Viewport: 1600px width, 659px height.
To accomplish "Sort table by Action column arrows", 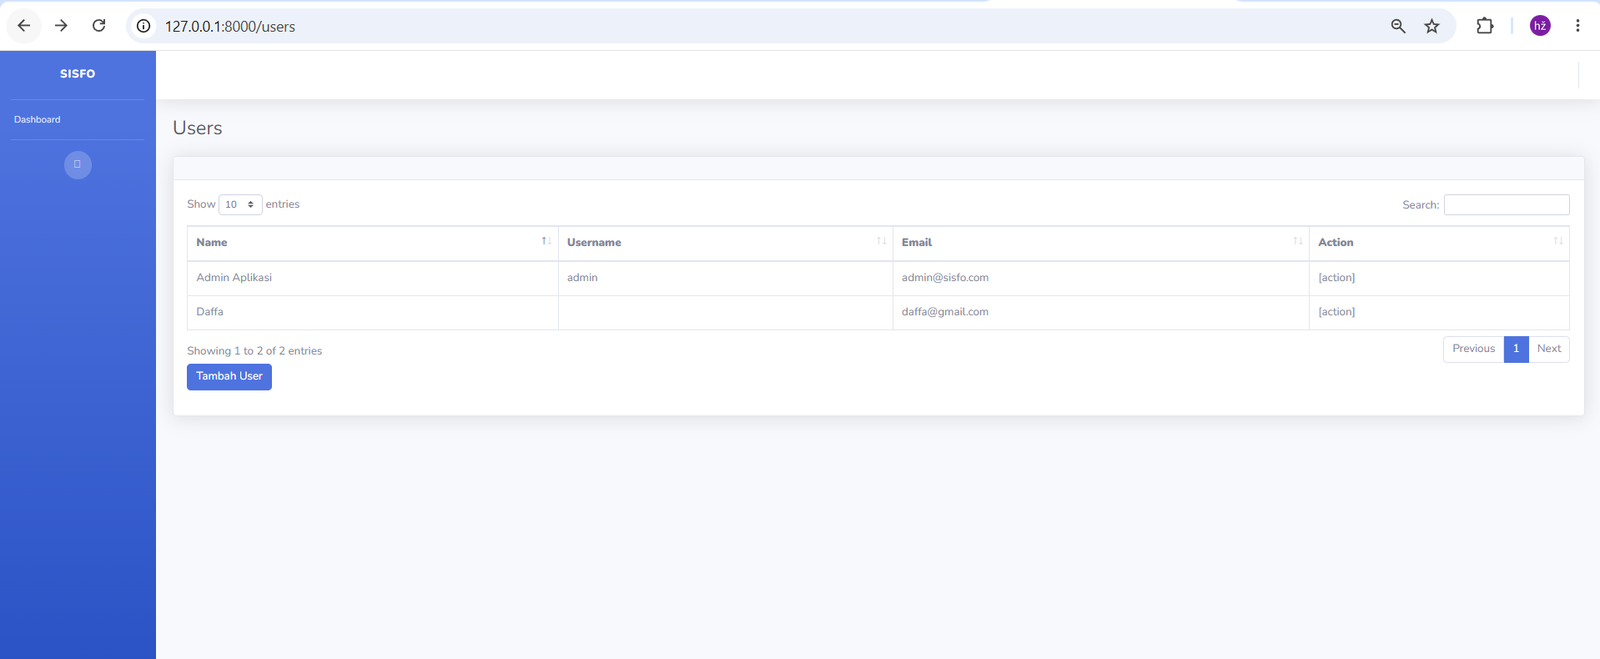I will pyautogui.click(x=1558, y=241).
